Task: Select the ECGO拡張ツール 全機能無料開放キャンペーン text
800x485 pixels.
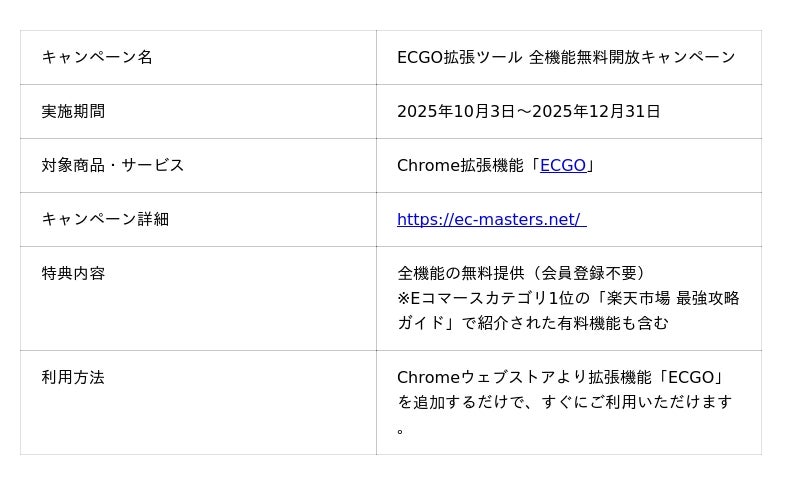Action: 566,58
